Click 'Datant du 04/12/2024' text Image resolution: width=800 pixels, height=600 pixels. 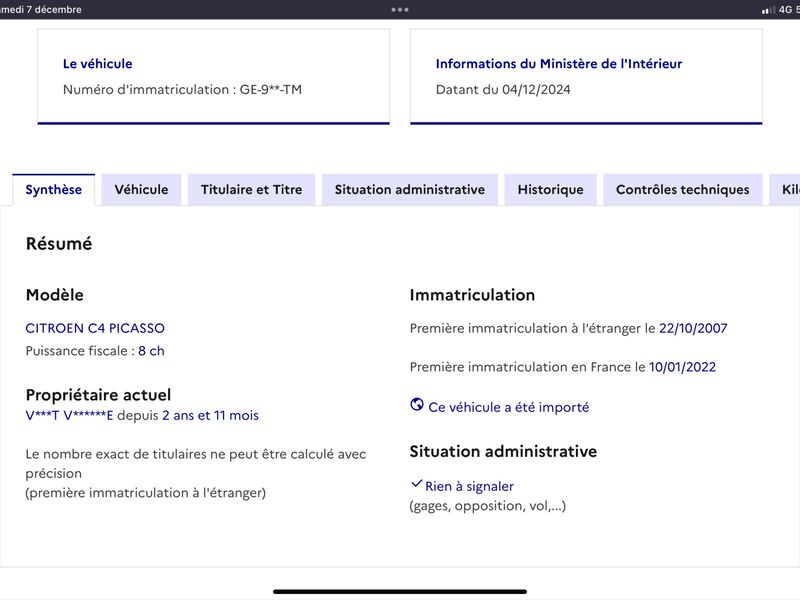[503, 90]
